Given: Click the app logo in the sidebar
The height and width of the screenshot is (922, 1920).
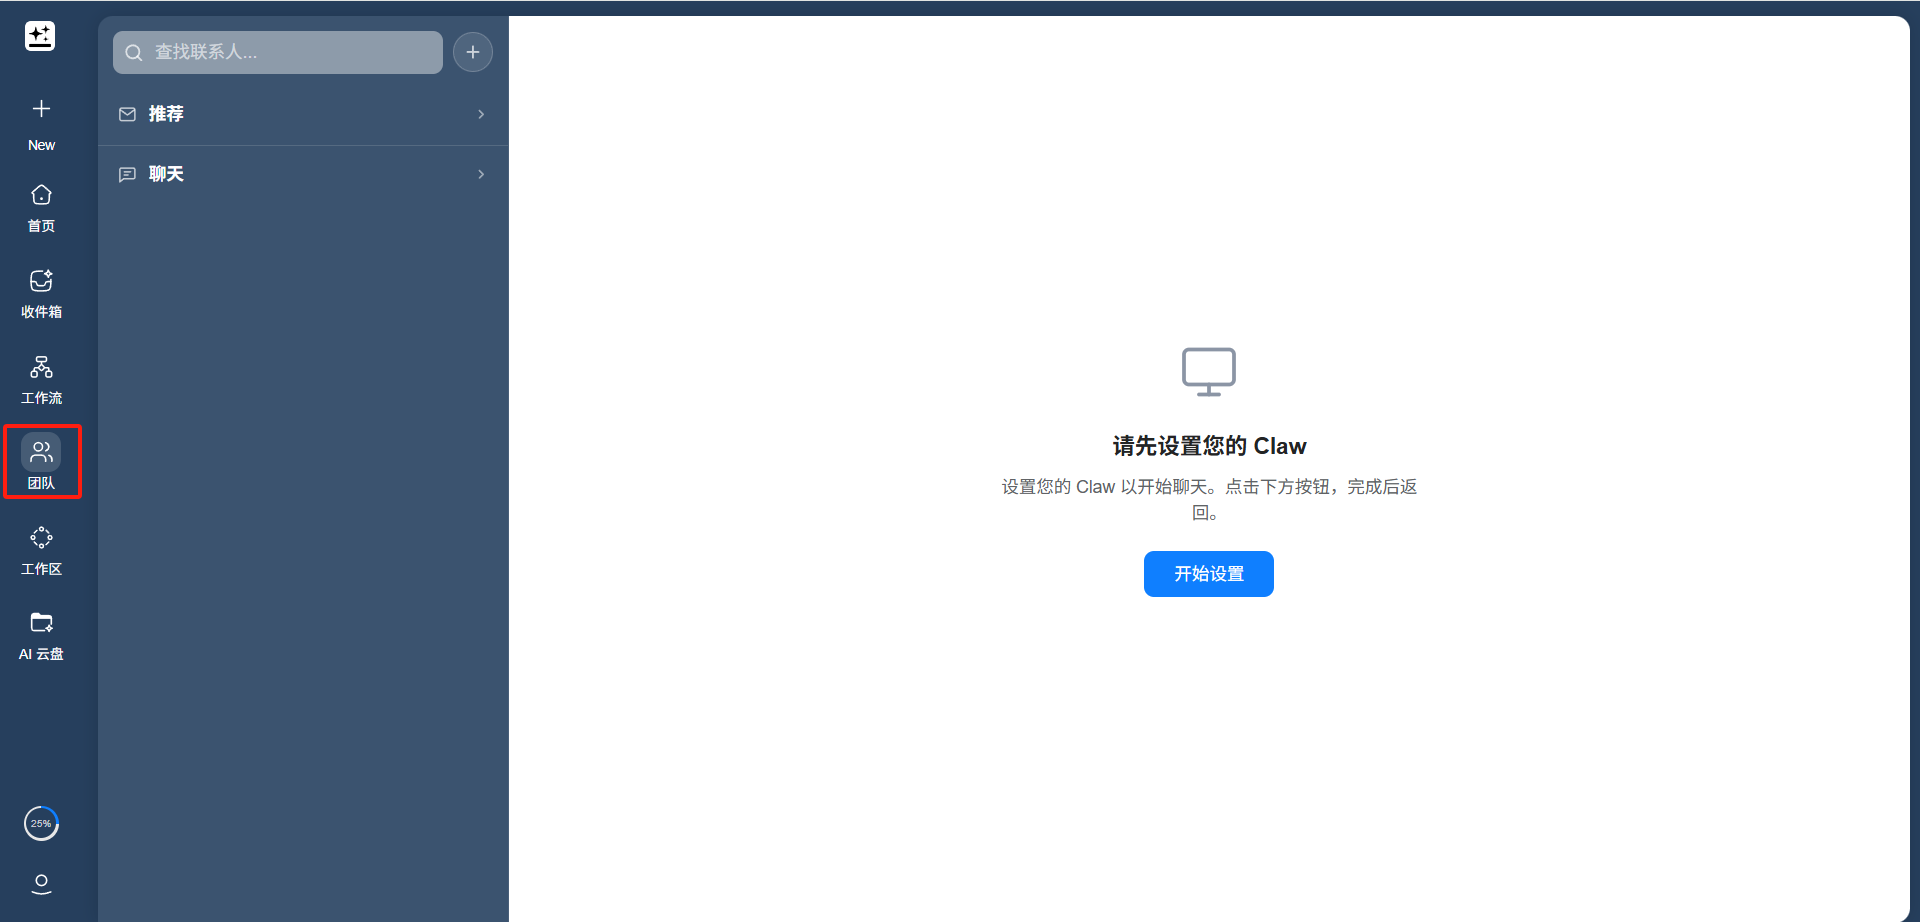Looking at the screenshot, I should [x=40, y=37].
